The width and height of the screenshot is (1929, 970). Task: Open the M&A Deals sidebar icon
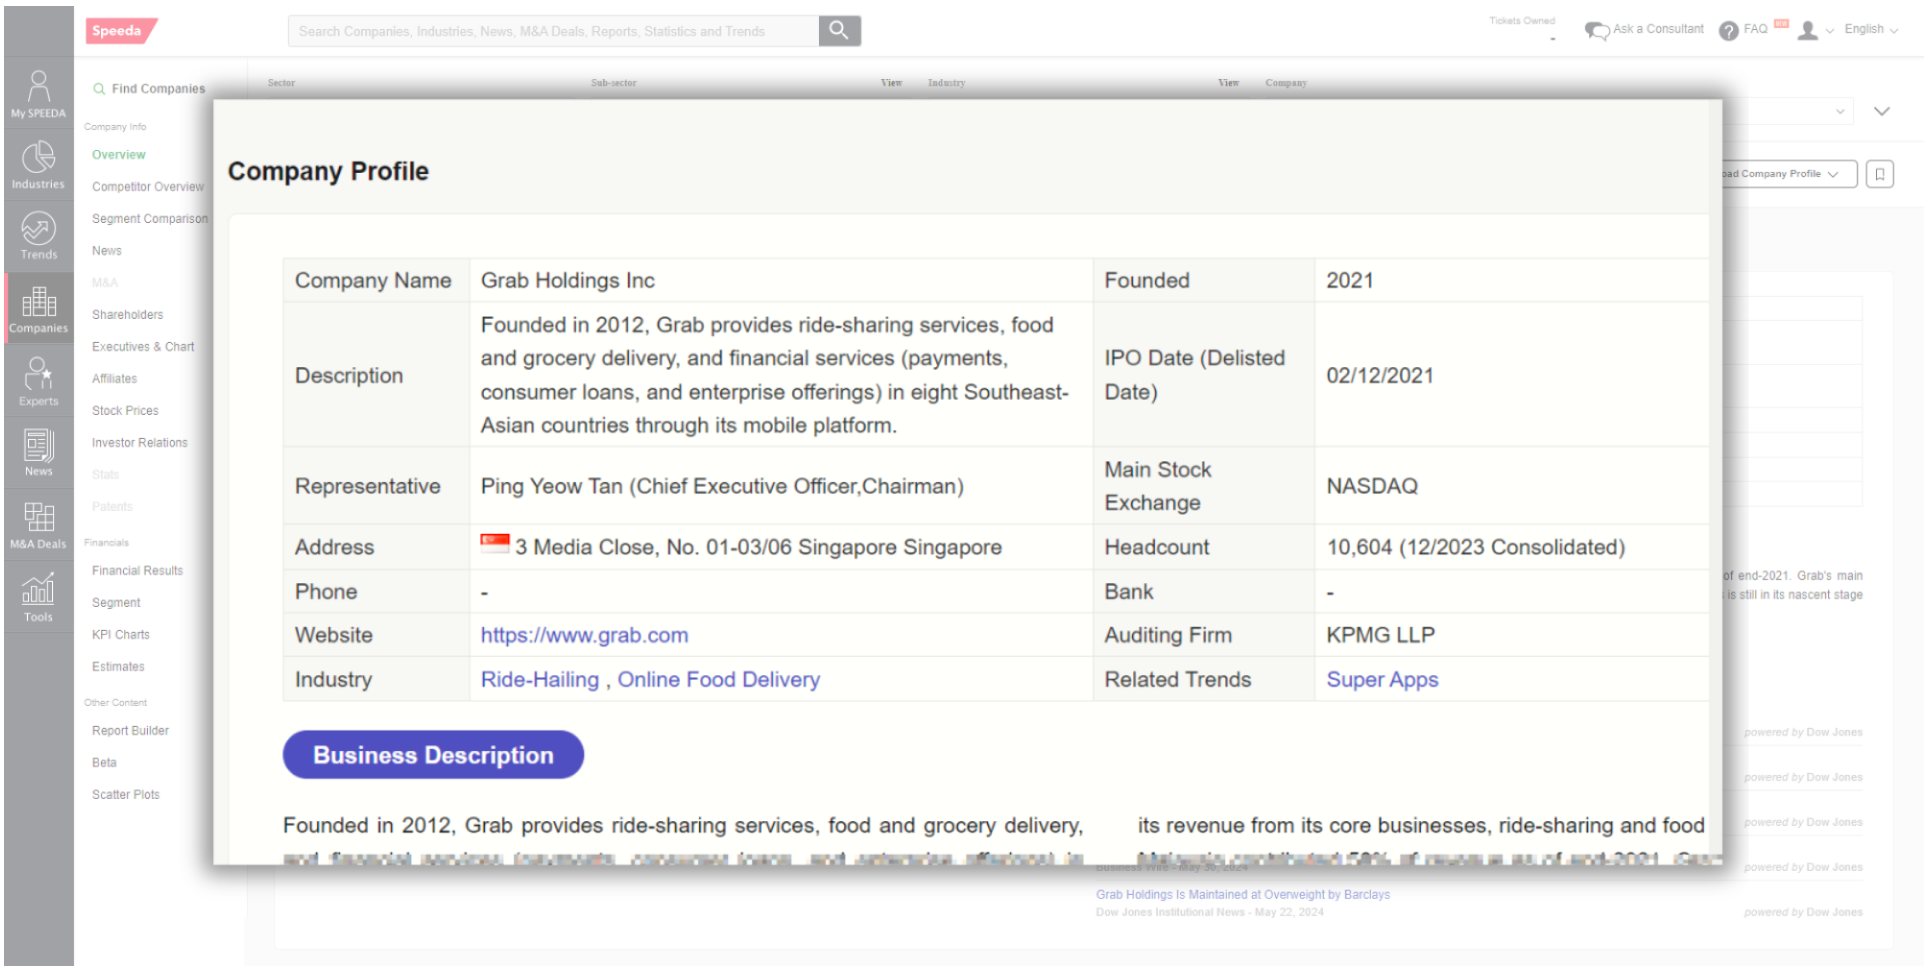(x=38, y=524)
